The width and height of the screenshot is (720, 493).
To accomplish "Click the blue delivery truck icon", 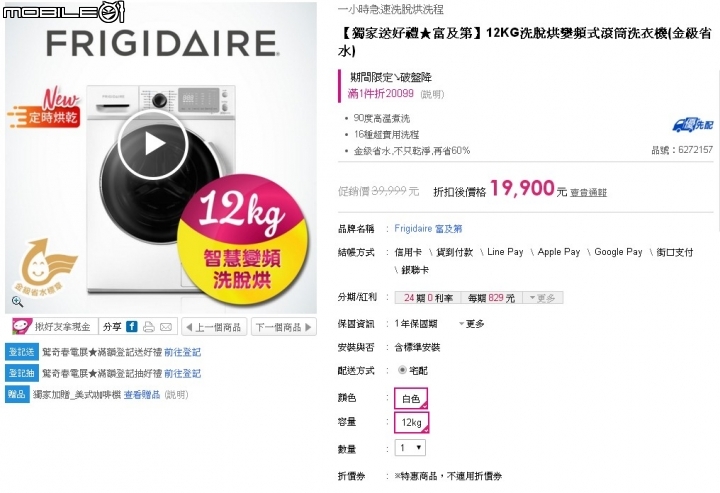I will (693, 124).
